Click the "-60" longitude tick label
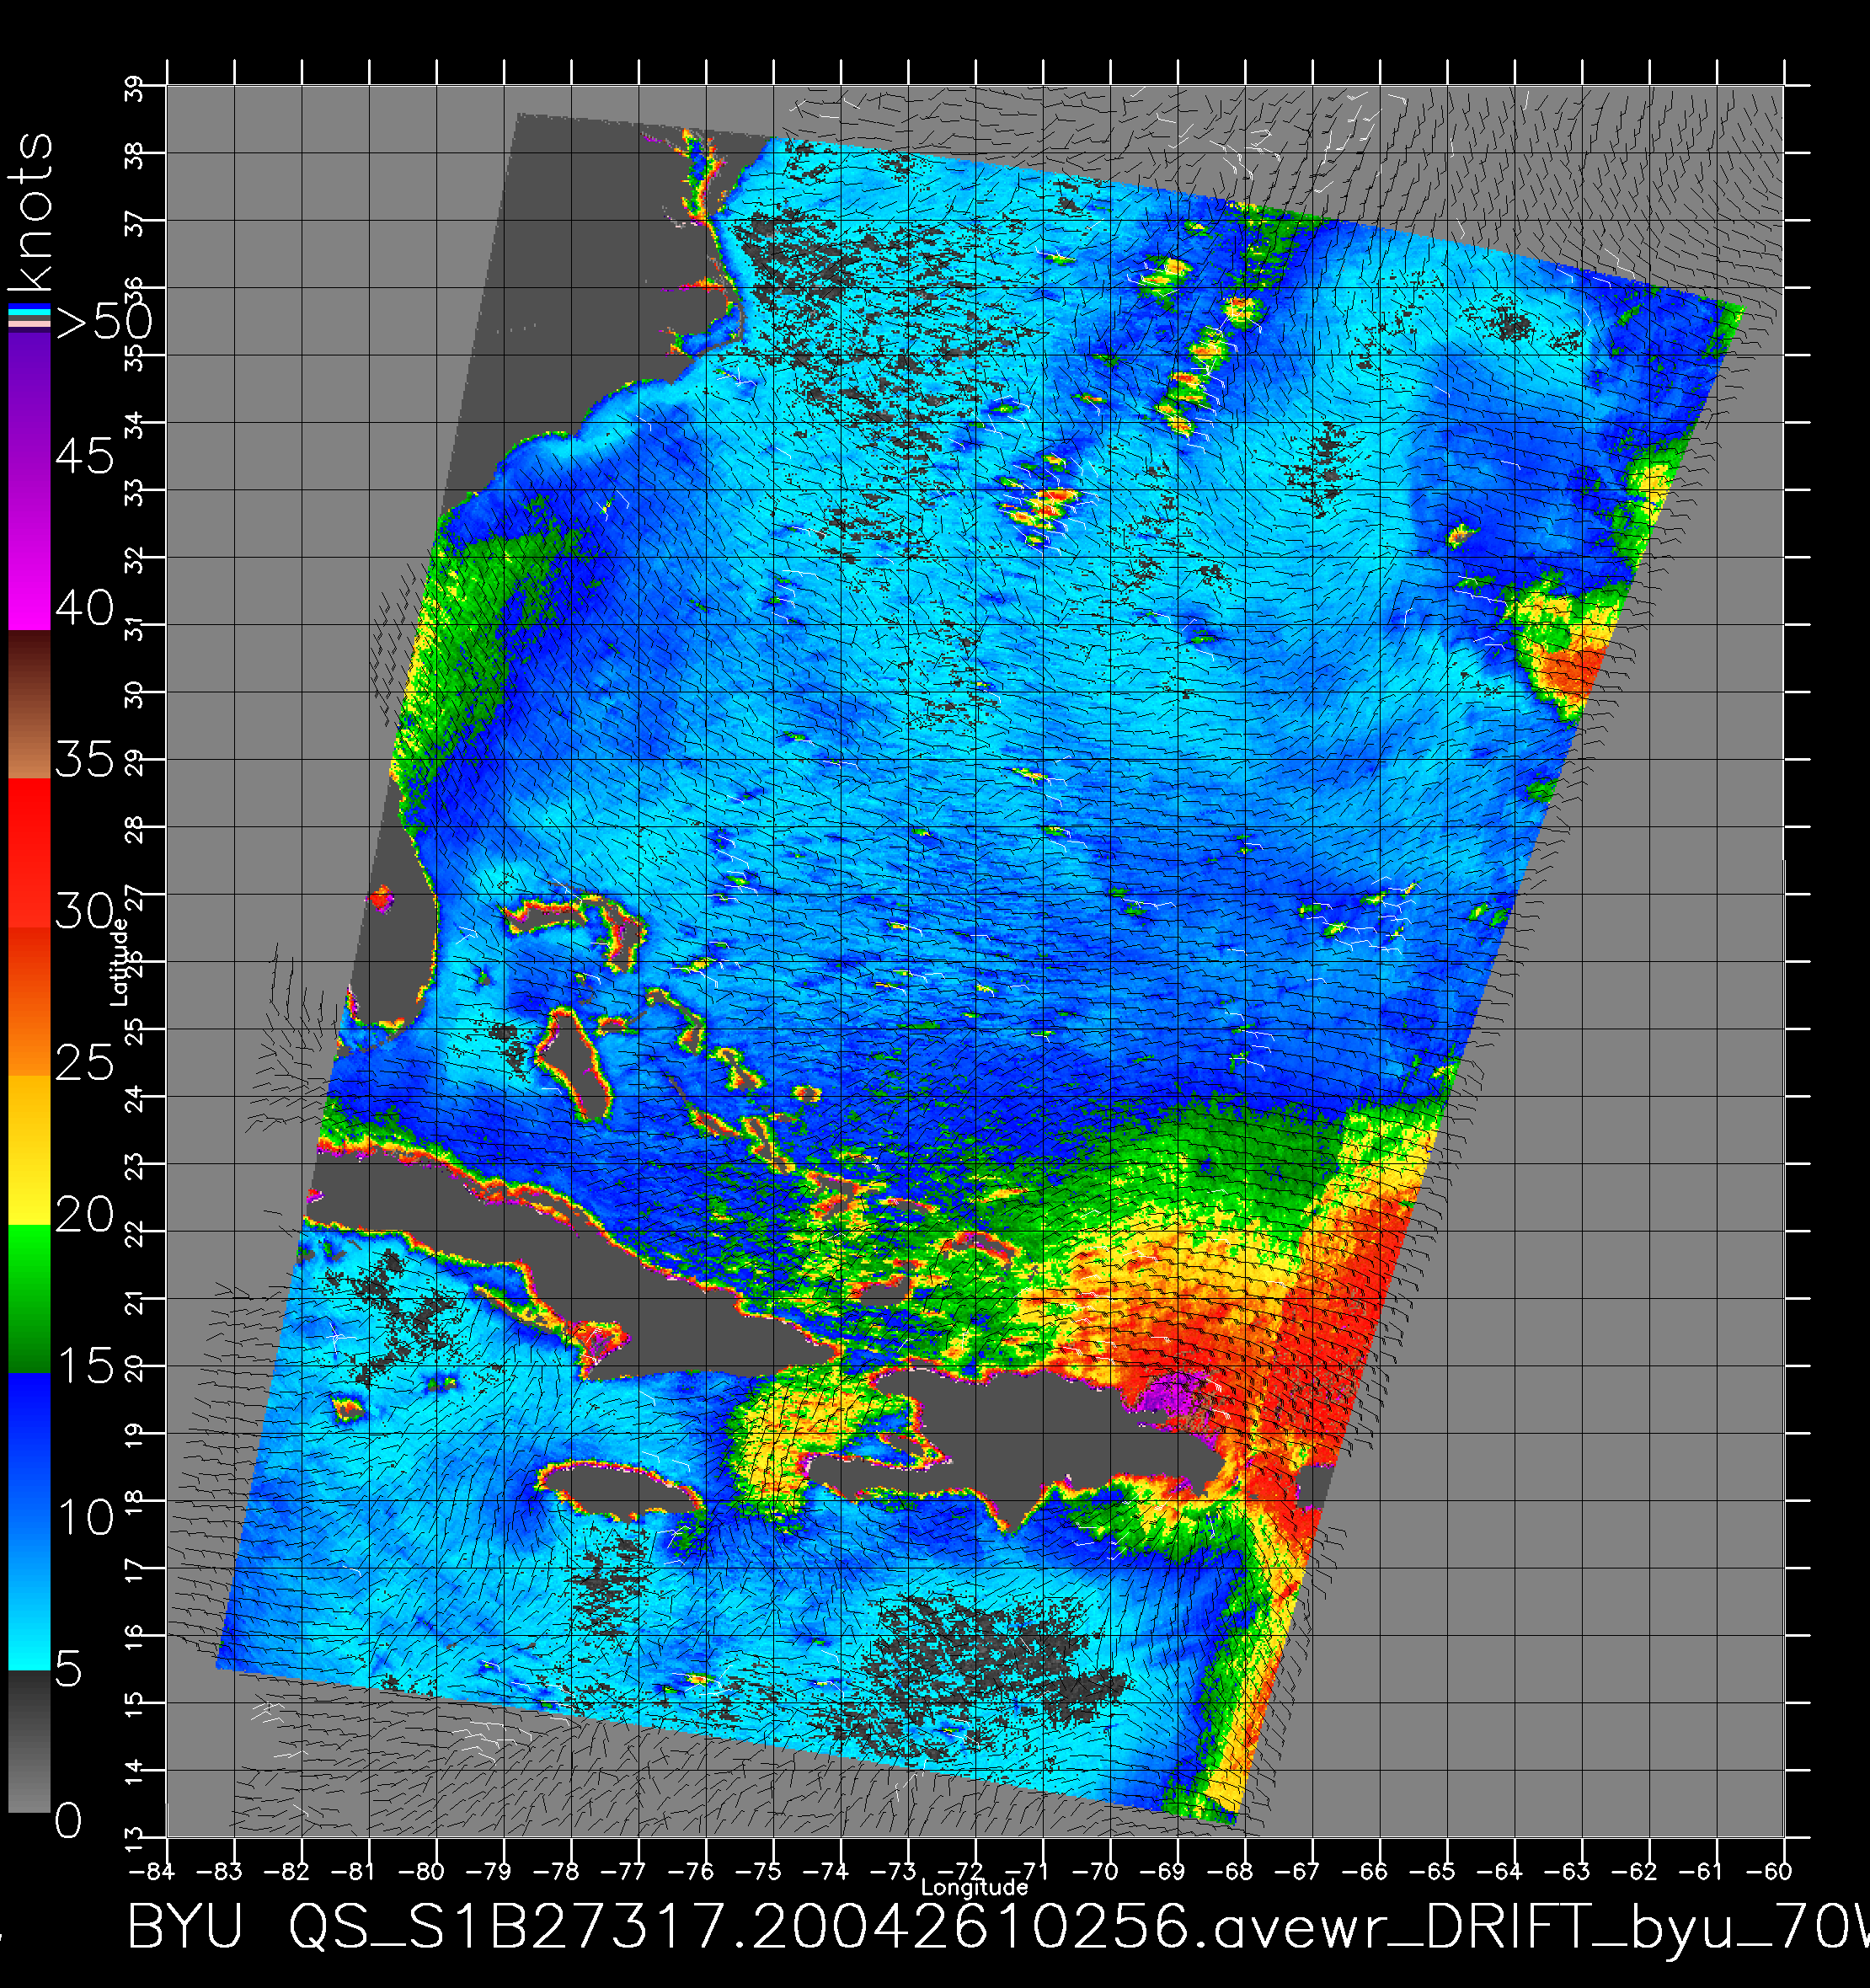Viewport: 1870px width, 1988px height. [1769, 1871]
